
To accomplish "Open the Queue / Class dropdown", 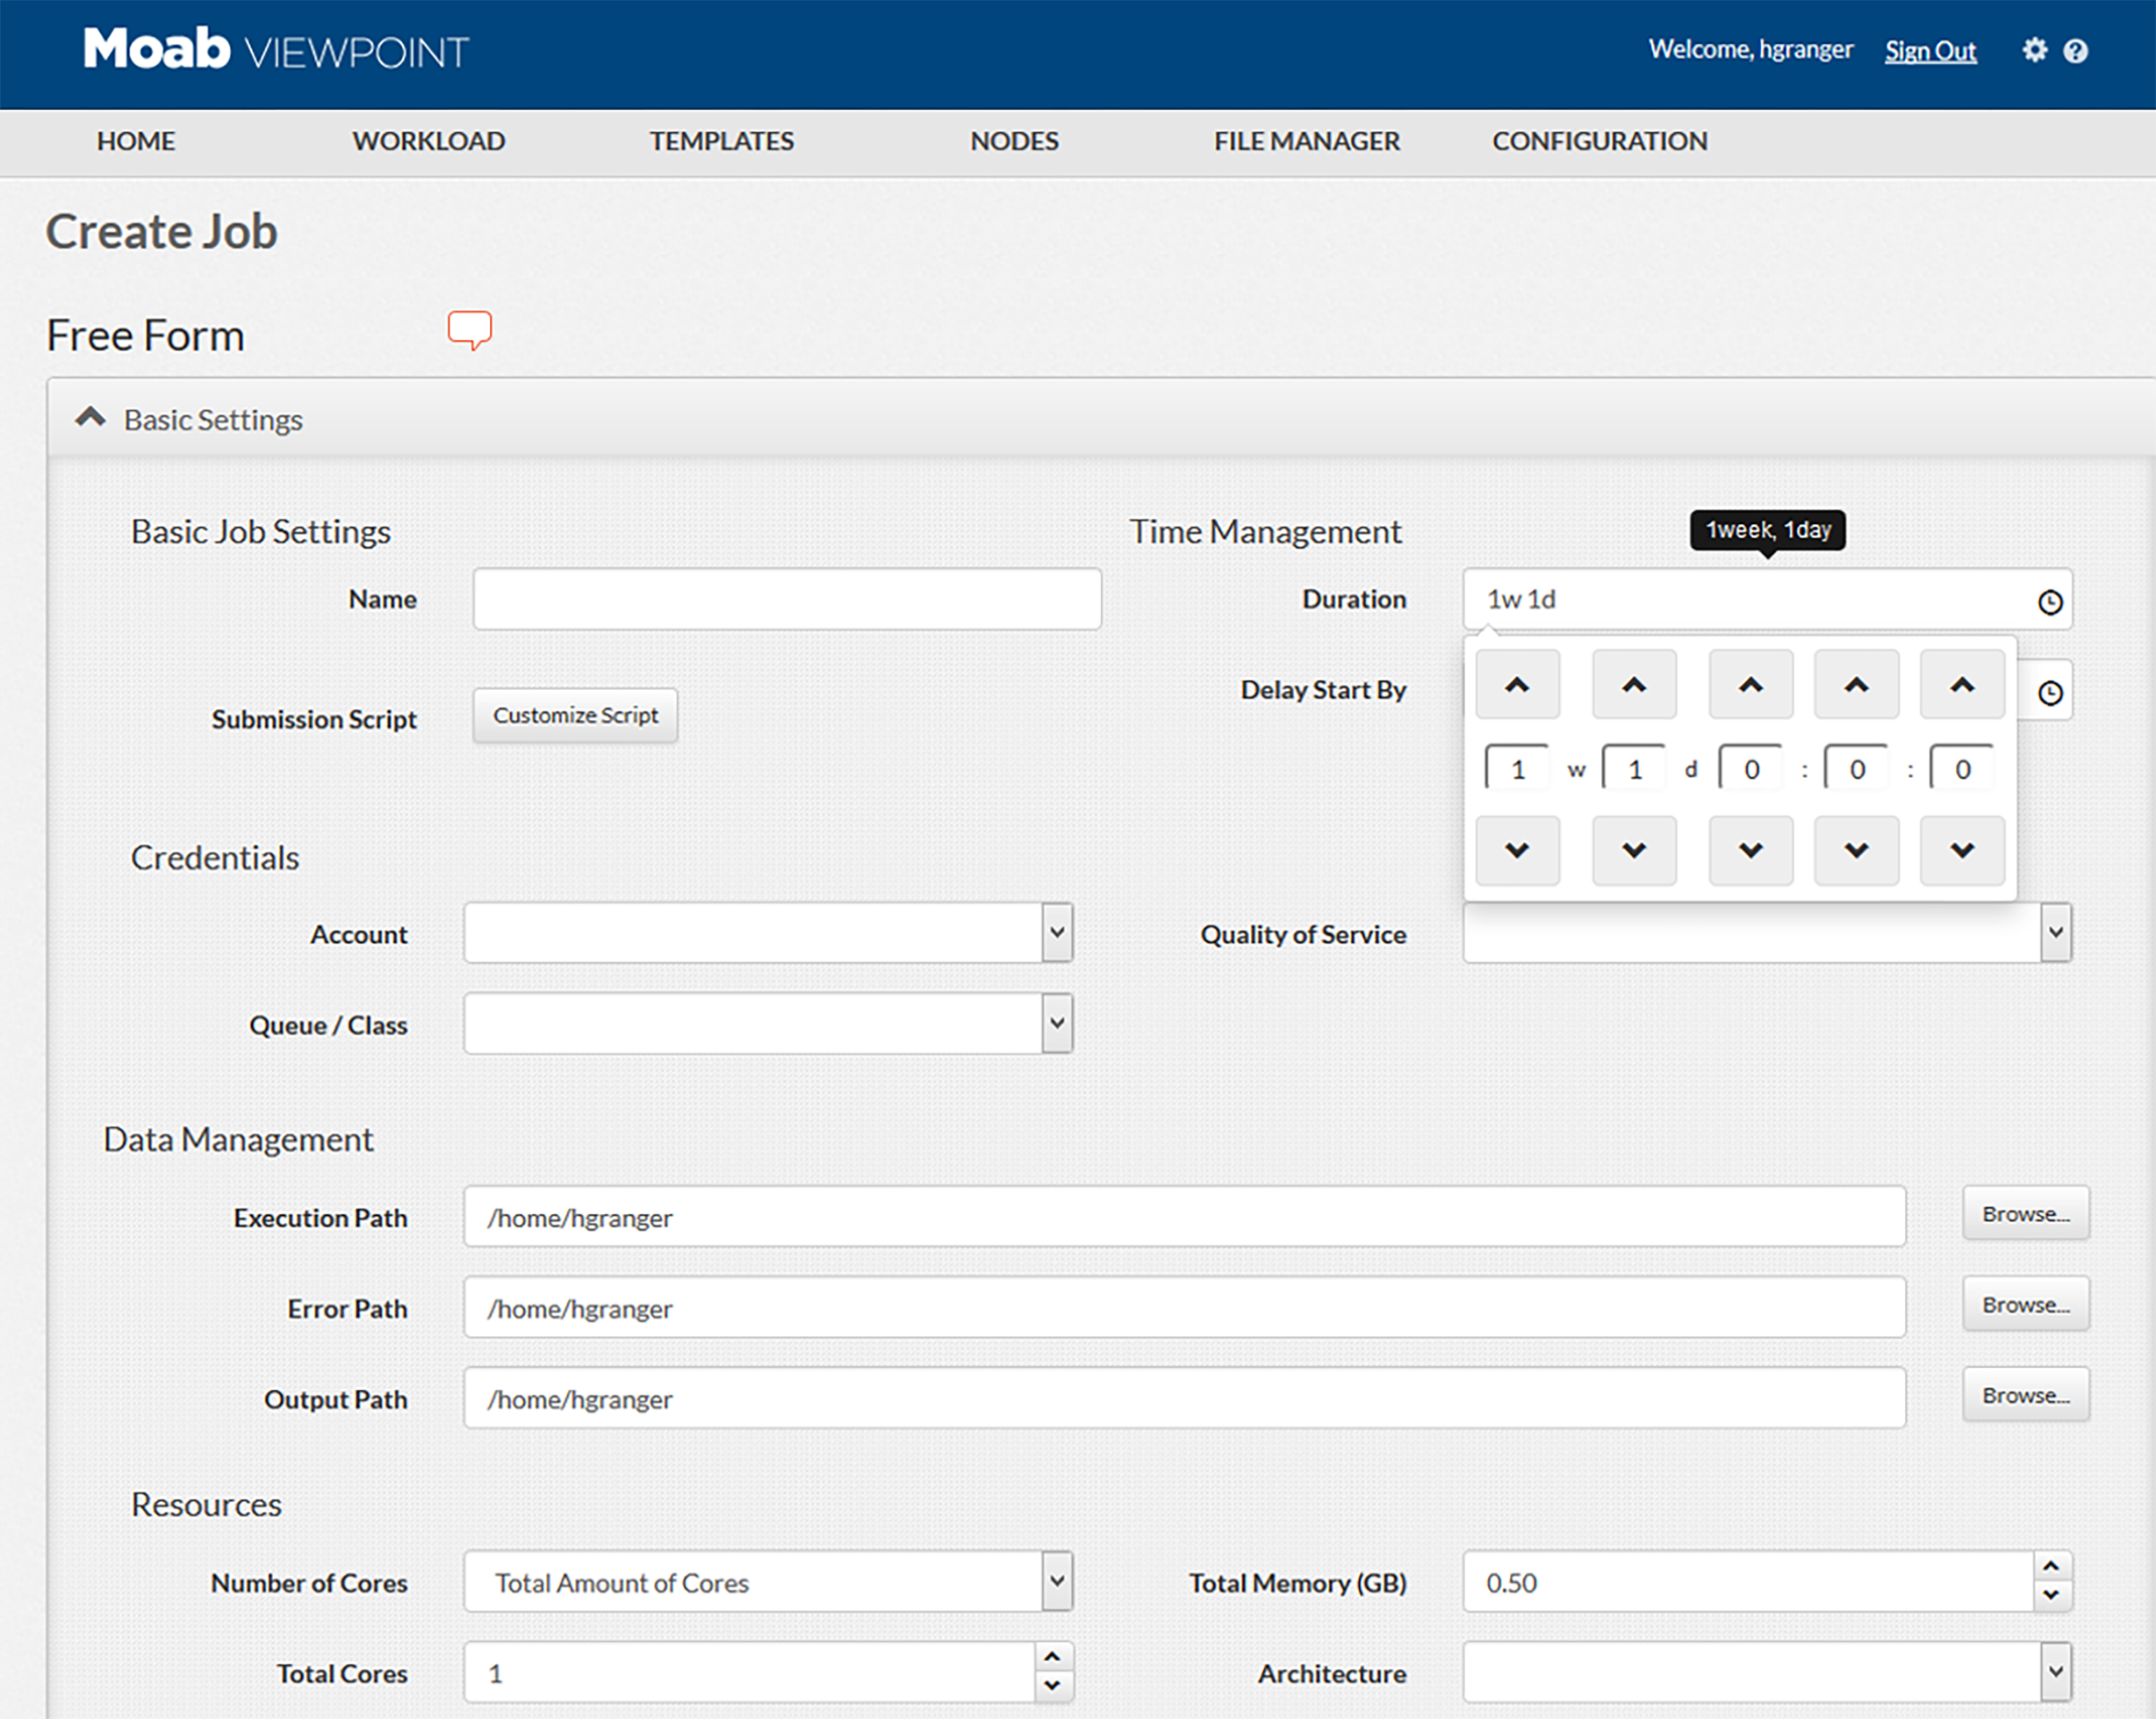I will [1057, 1023].
